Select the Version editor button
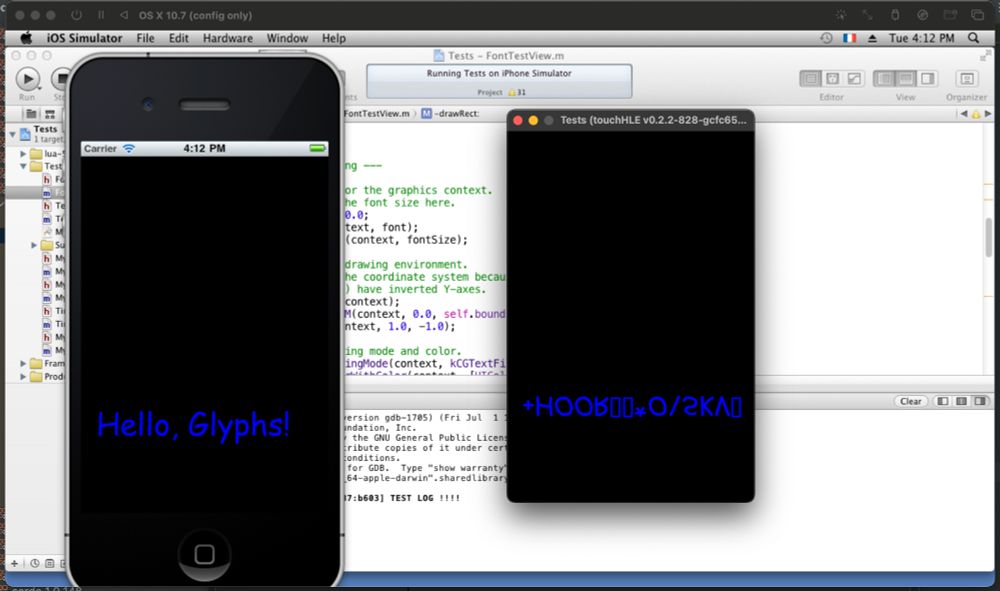The image size is (1000, 591). [854, 78]
